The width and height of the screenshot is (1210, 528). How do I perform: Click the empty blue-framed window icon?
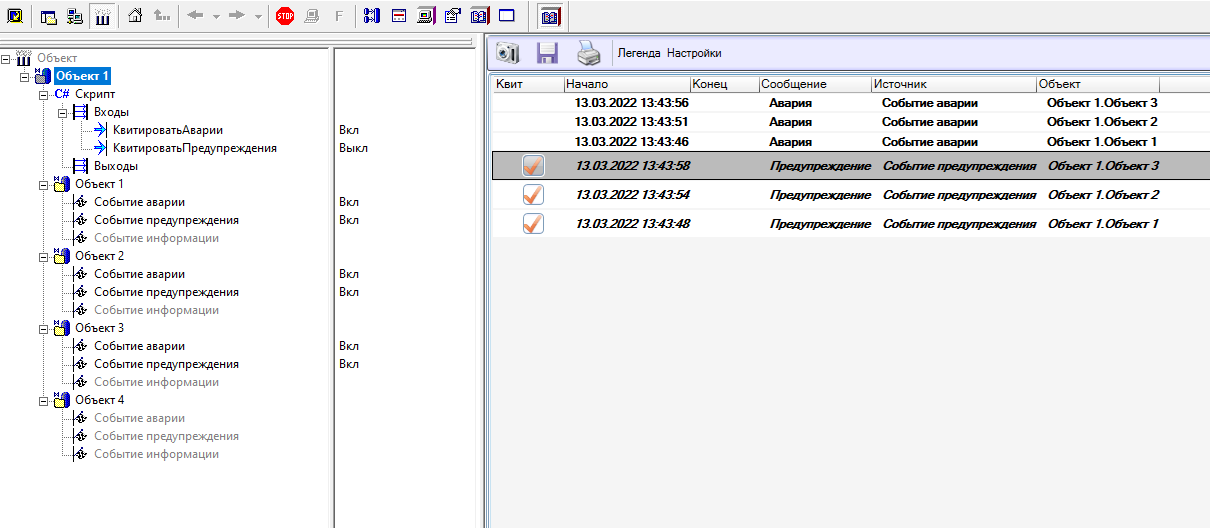[506, 16]
